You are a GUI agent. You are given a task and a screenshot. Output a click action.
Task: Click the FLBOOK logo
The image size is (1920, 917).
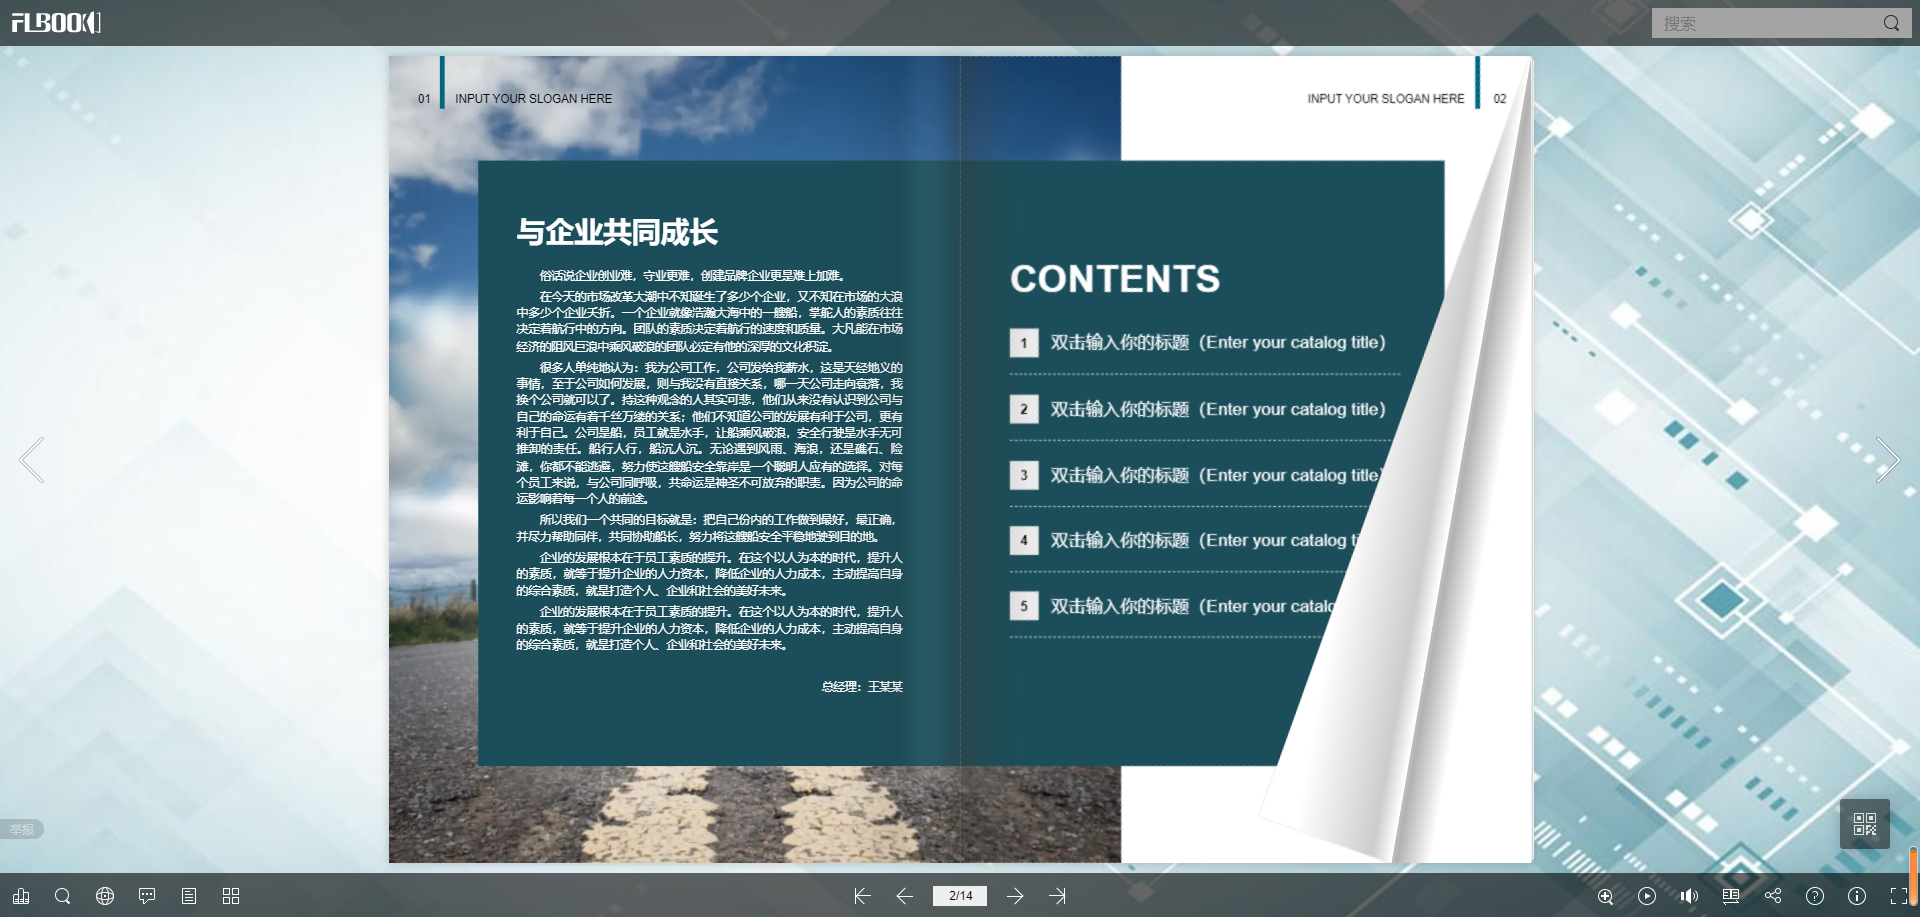pyautogui.click(x=56, y=22)
